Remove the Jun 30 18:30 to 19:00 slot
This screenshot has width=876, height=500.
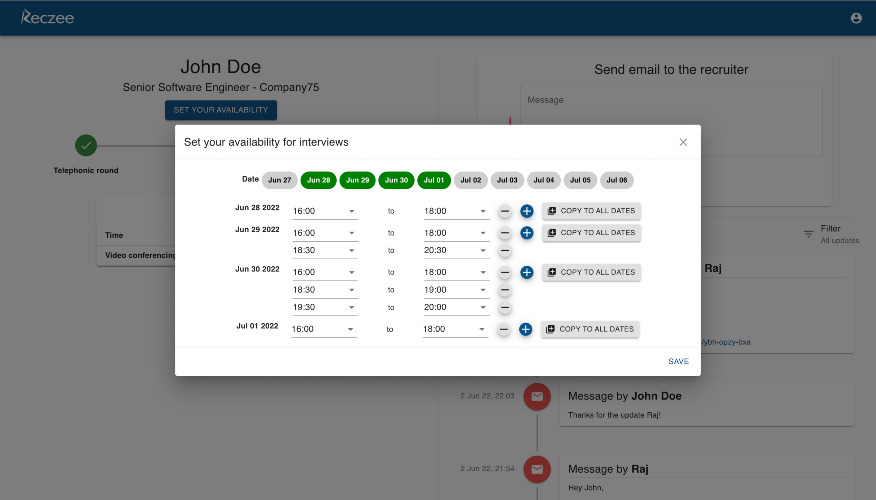(x=504, y=291)
